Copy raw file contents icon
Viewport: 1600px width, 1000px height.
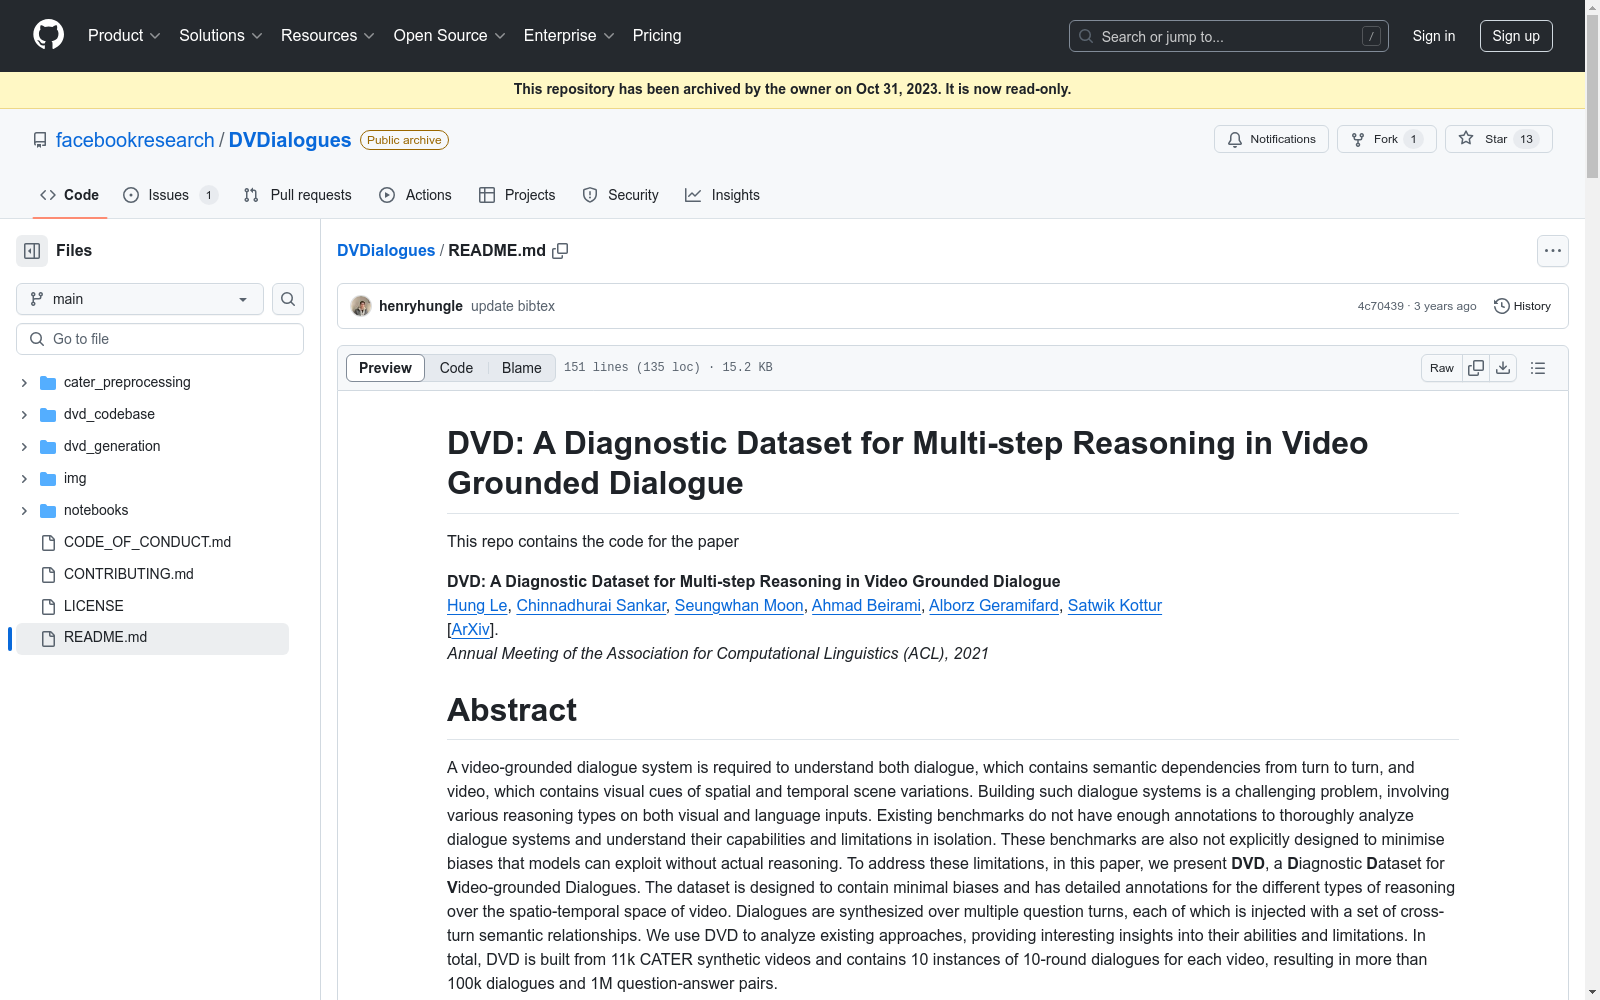(1476, 368)
